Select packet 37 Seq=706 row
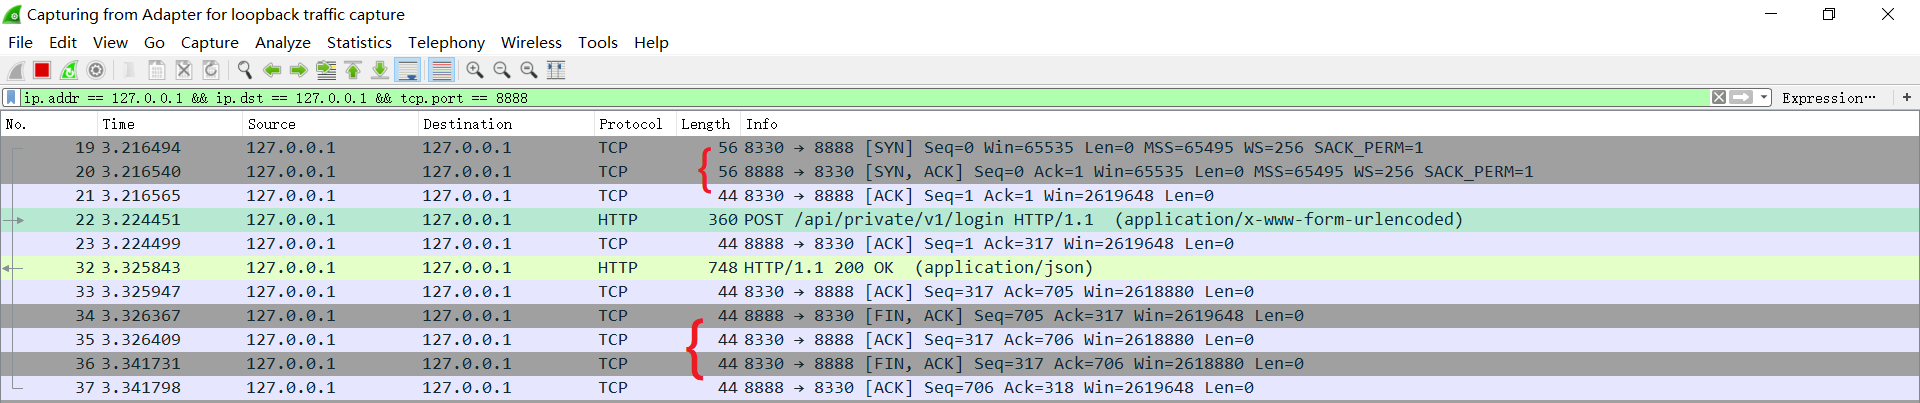Image resolution: width=1920 pixels, height=403 pixels. coord(960,388)
